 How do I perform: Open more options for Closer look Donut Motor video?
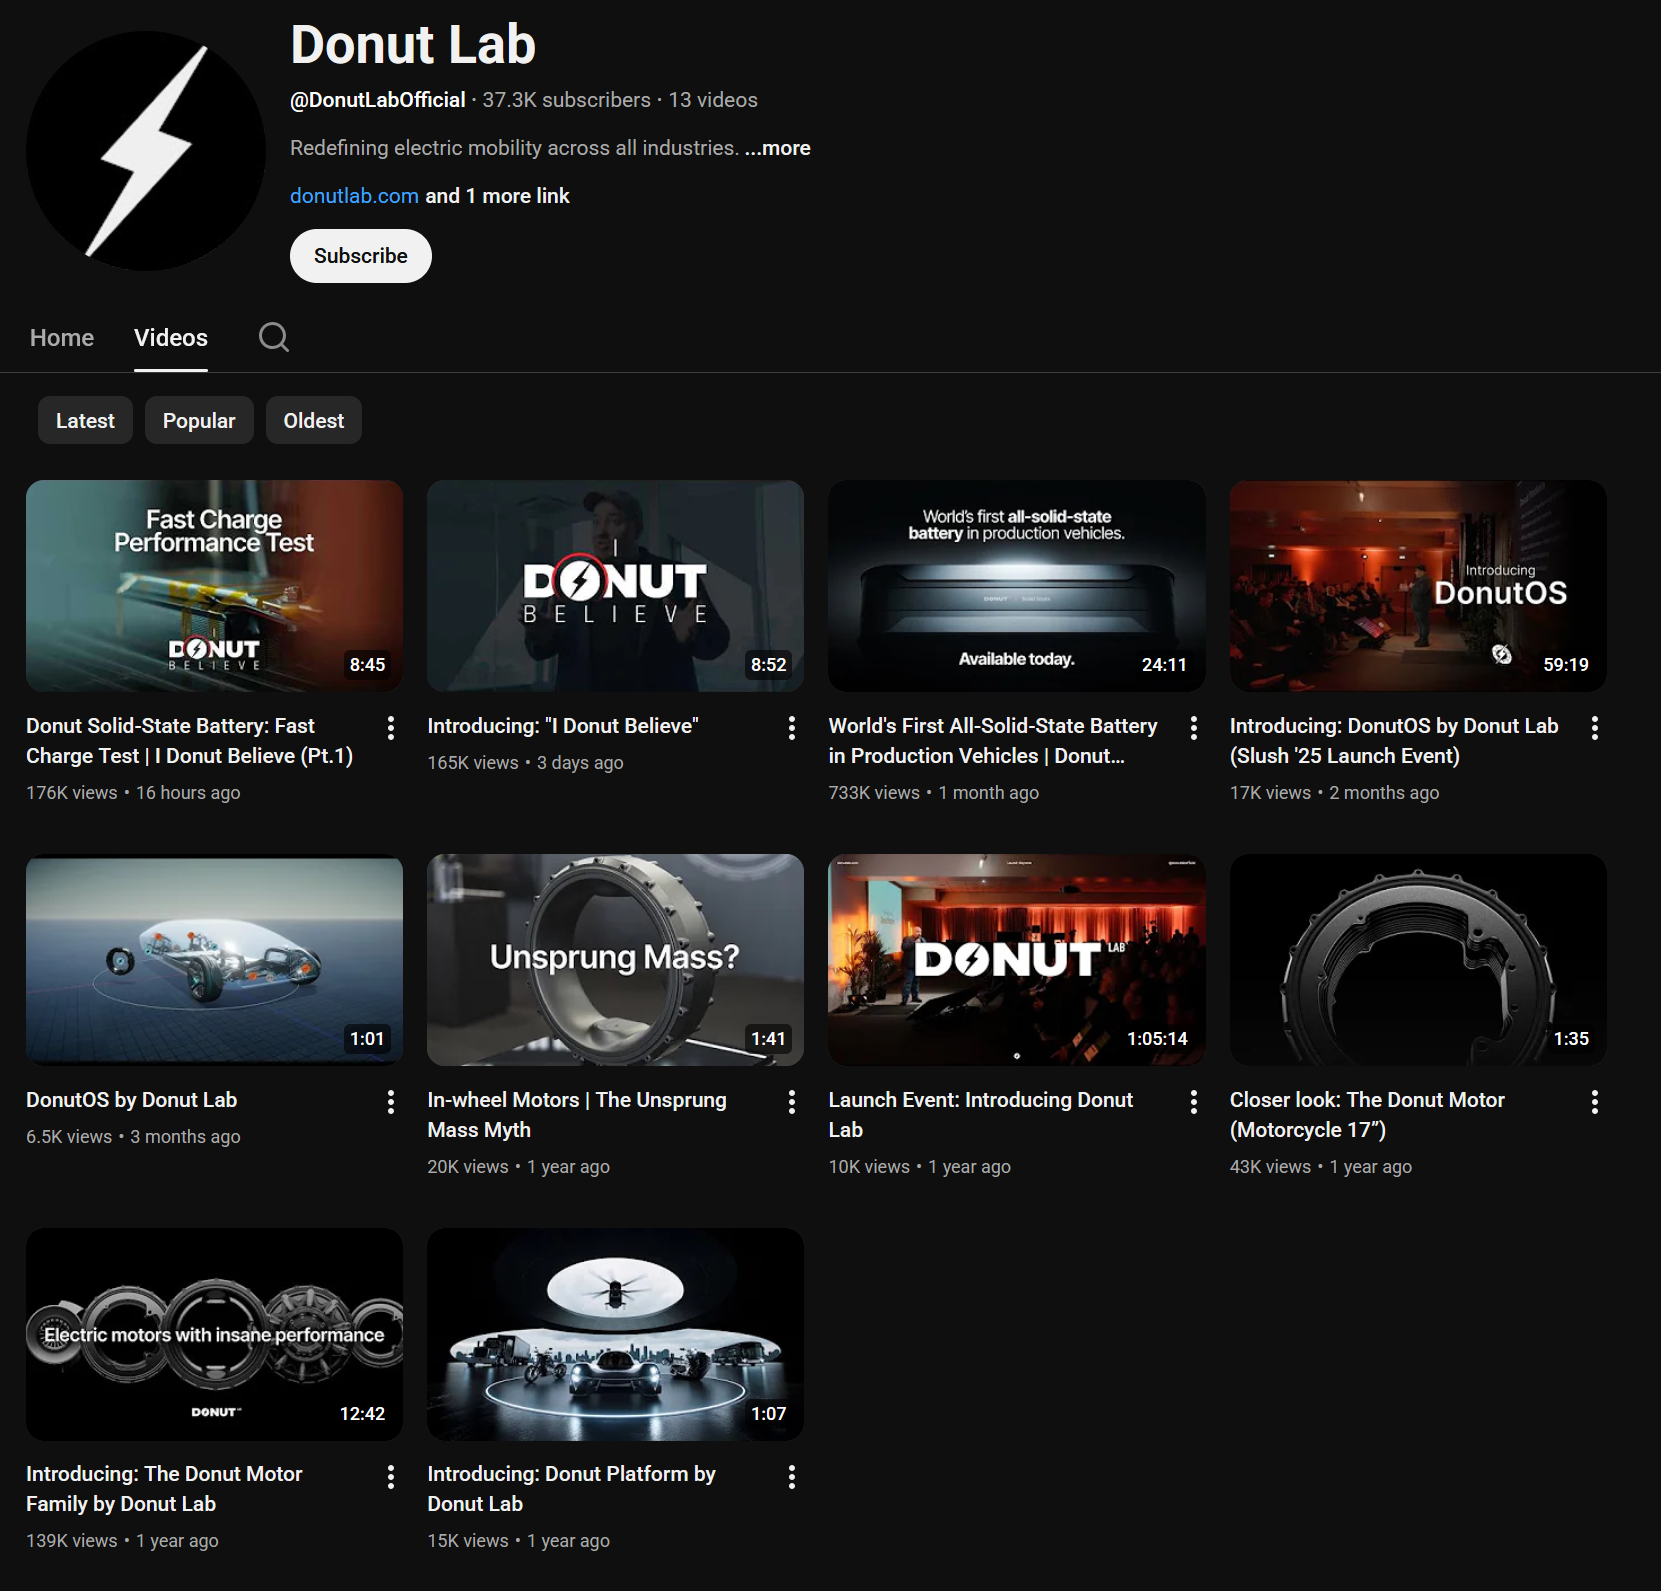pos(1595,1102)
